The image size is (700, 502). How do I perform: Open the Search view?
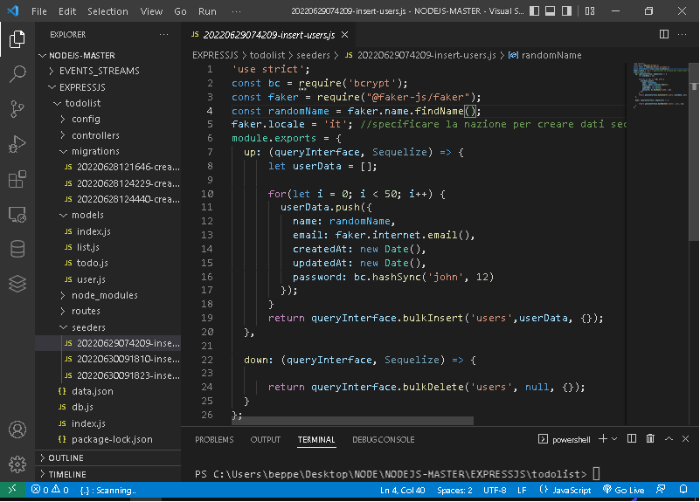[x=17, y=74]
